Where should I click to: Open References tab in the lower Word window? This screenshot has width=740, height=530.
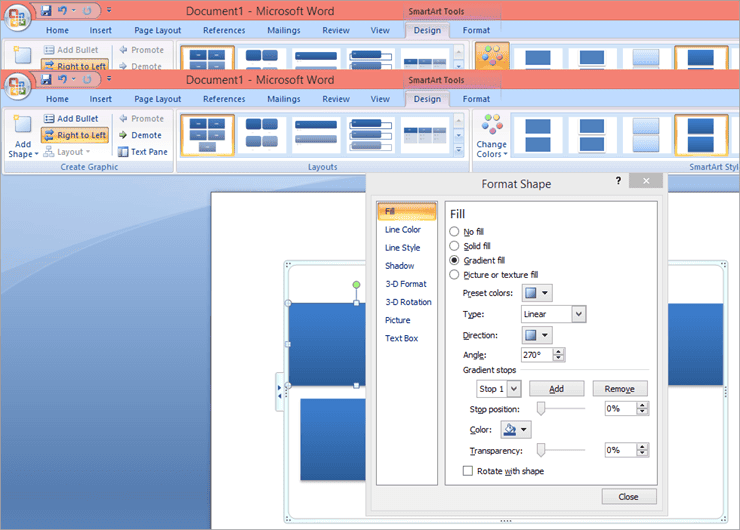(224, 99)
